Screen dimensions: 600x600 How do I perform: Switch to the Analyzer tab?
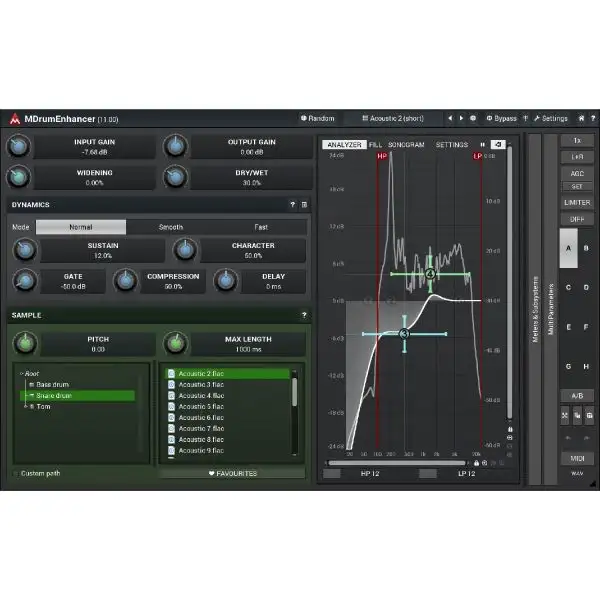(344, 145)
